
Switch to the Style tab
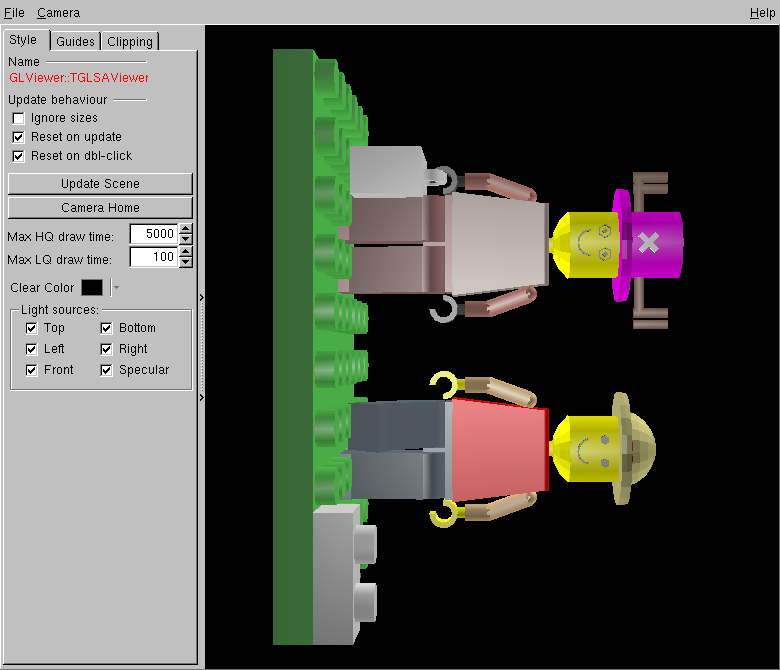(x=24, y=40)
